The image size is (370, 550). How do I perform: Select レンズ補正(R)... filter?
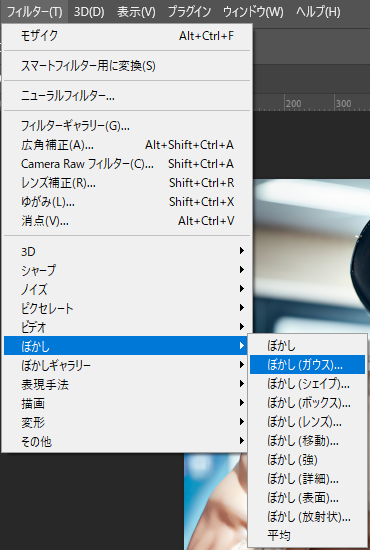click(x=127, y=182)
